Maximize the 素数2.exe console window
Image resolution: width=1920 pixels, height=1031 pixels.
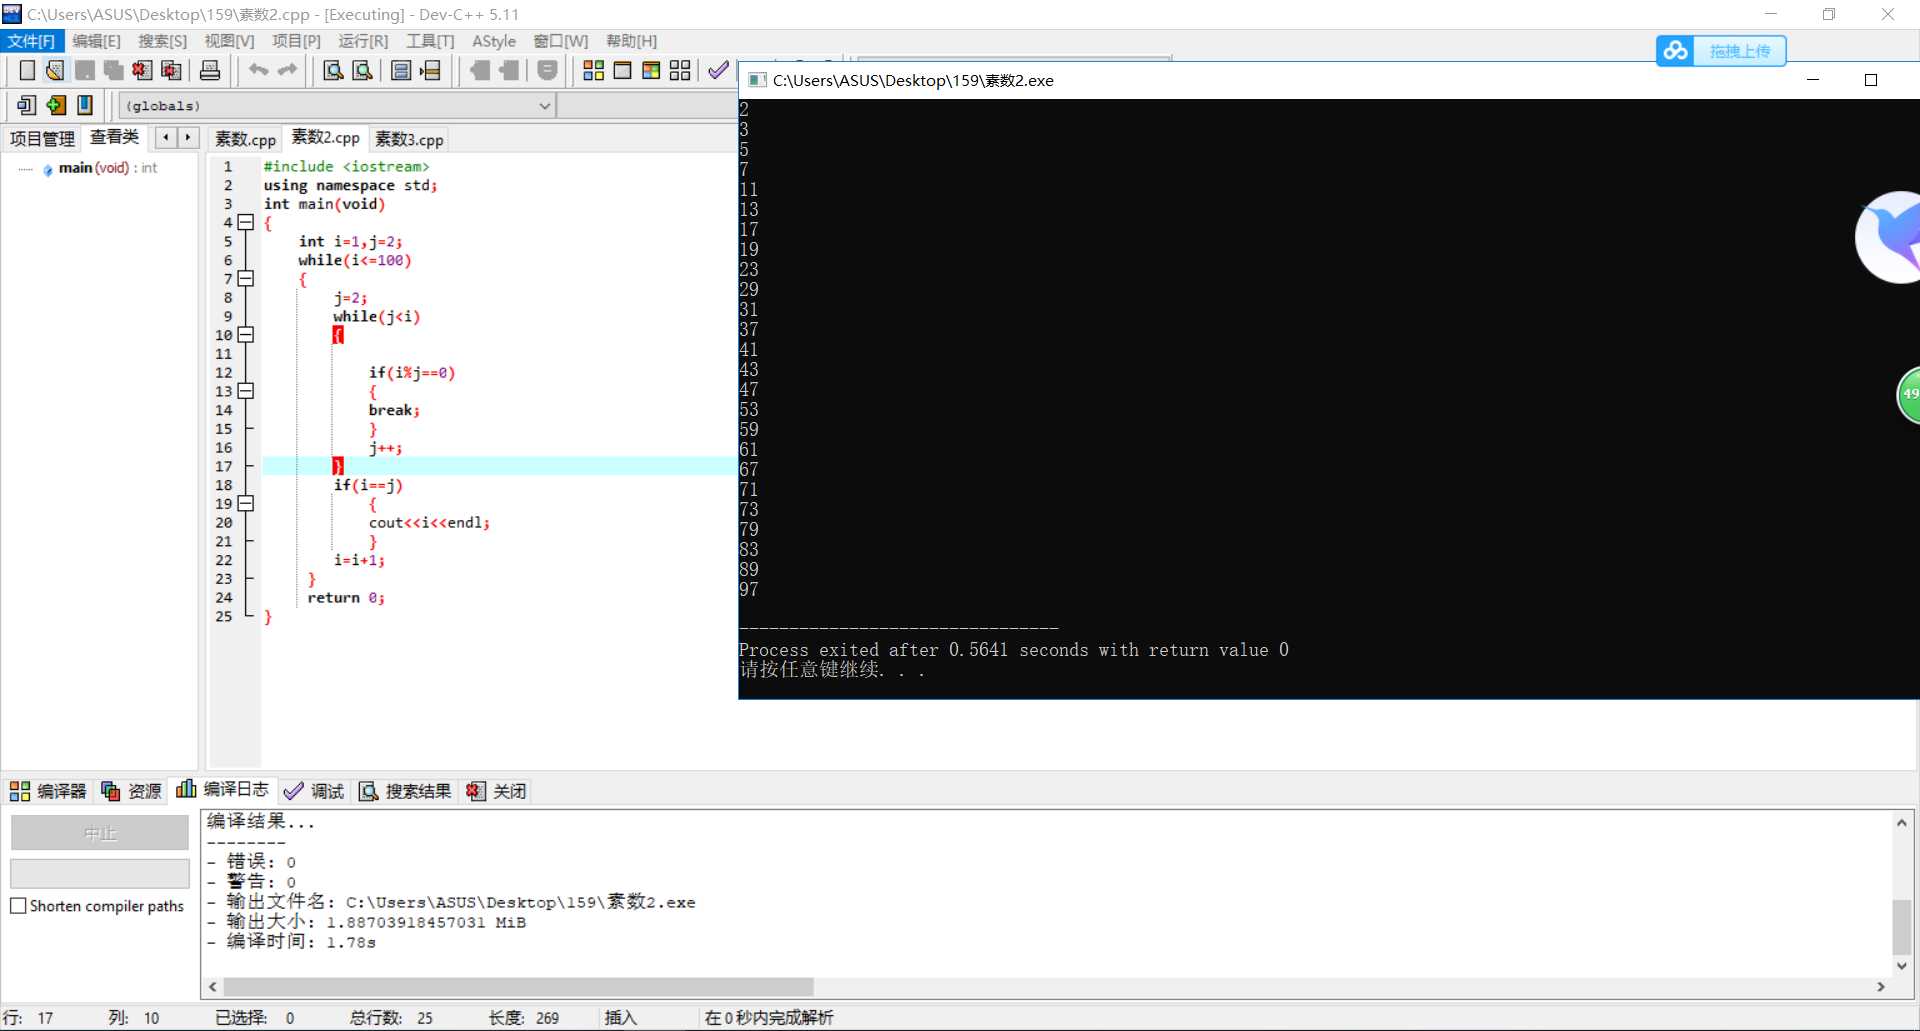pyautogui.click(x=1871, y=80)
